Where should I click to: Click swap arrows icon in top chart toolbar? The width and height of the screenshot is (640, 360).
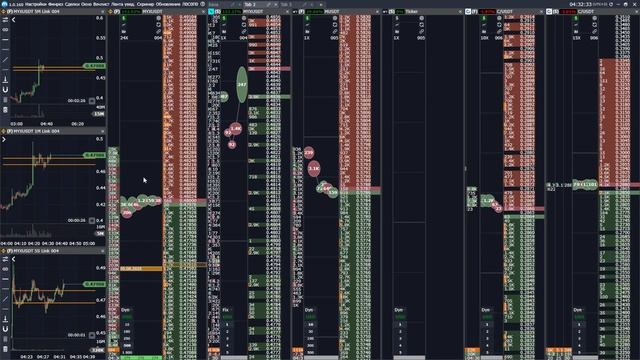tap(5, 20)
